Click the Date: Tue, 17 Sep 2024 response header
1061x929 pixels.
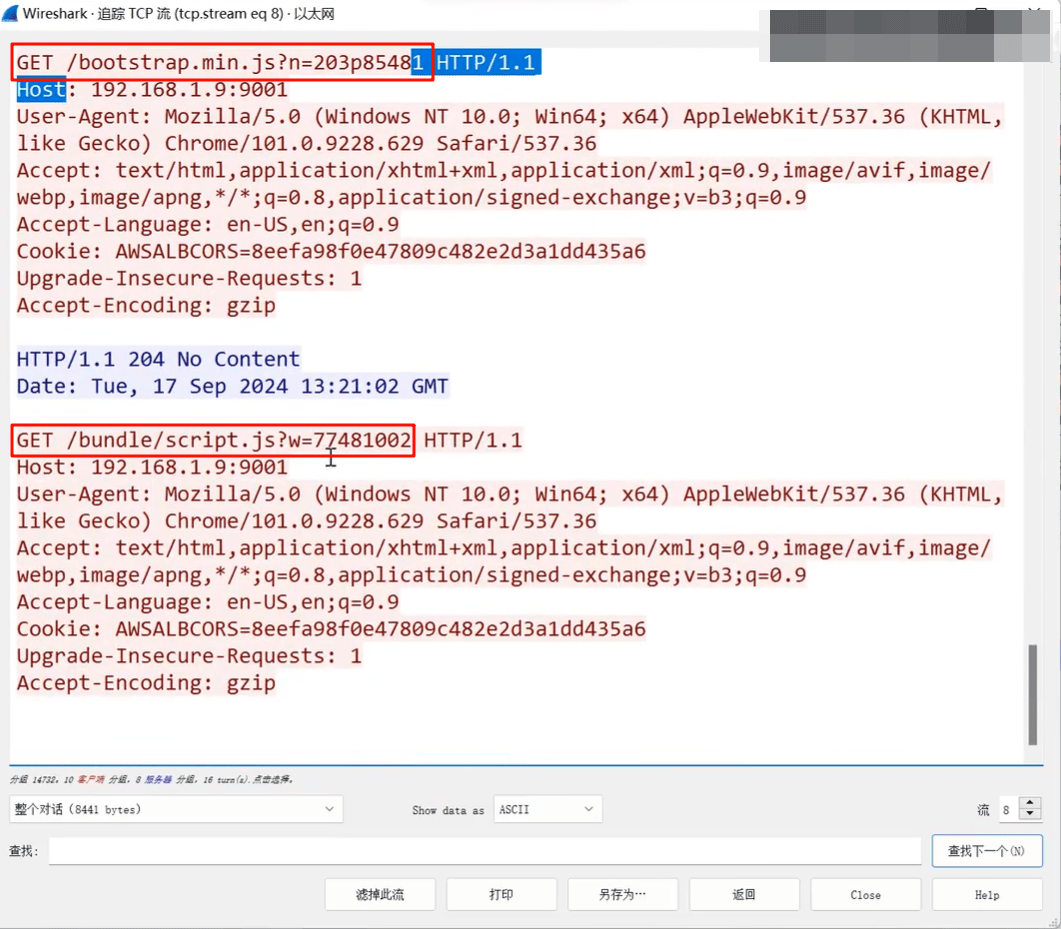coord(233,386)
